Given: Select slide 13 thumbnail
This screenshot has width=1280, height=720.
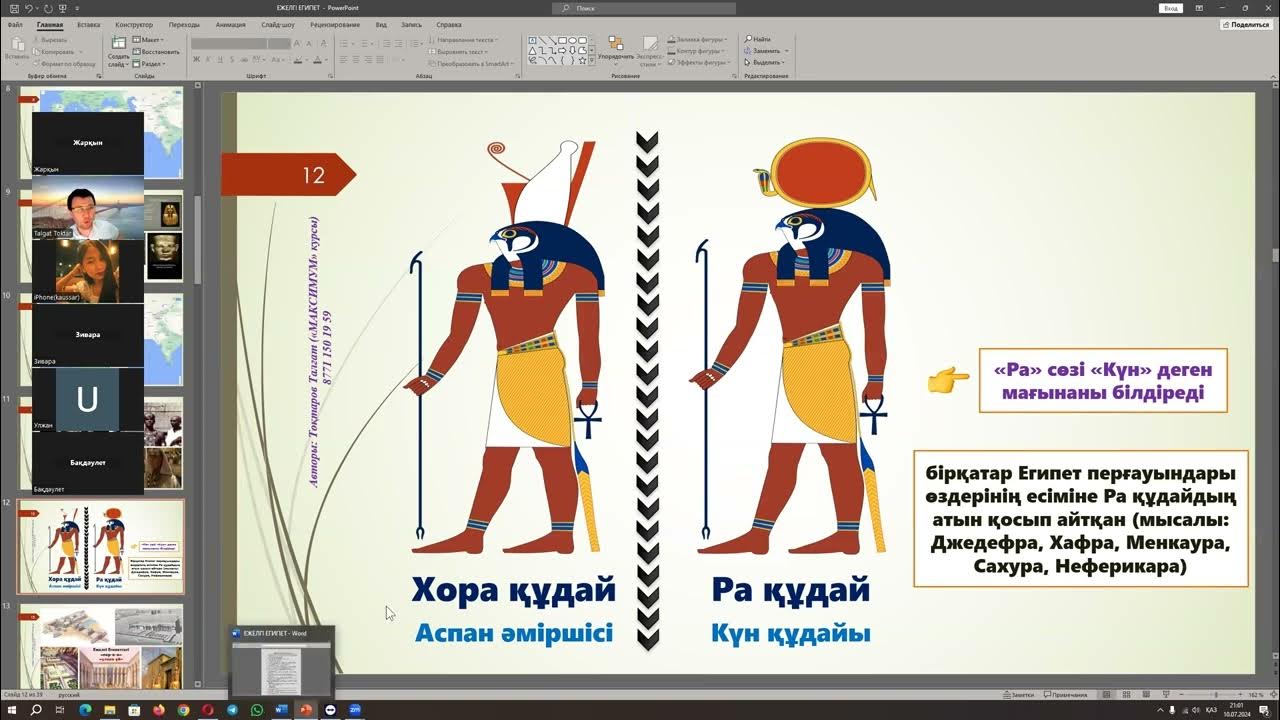Looking at the screenshot, I should 100,647.
